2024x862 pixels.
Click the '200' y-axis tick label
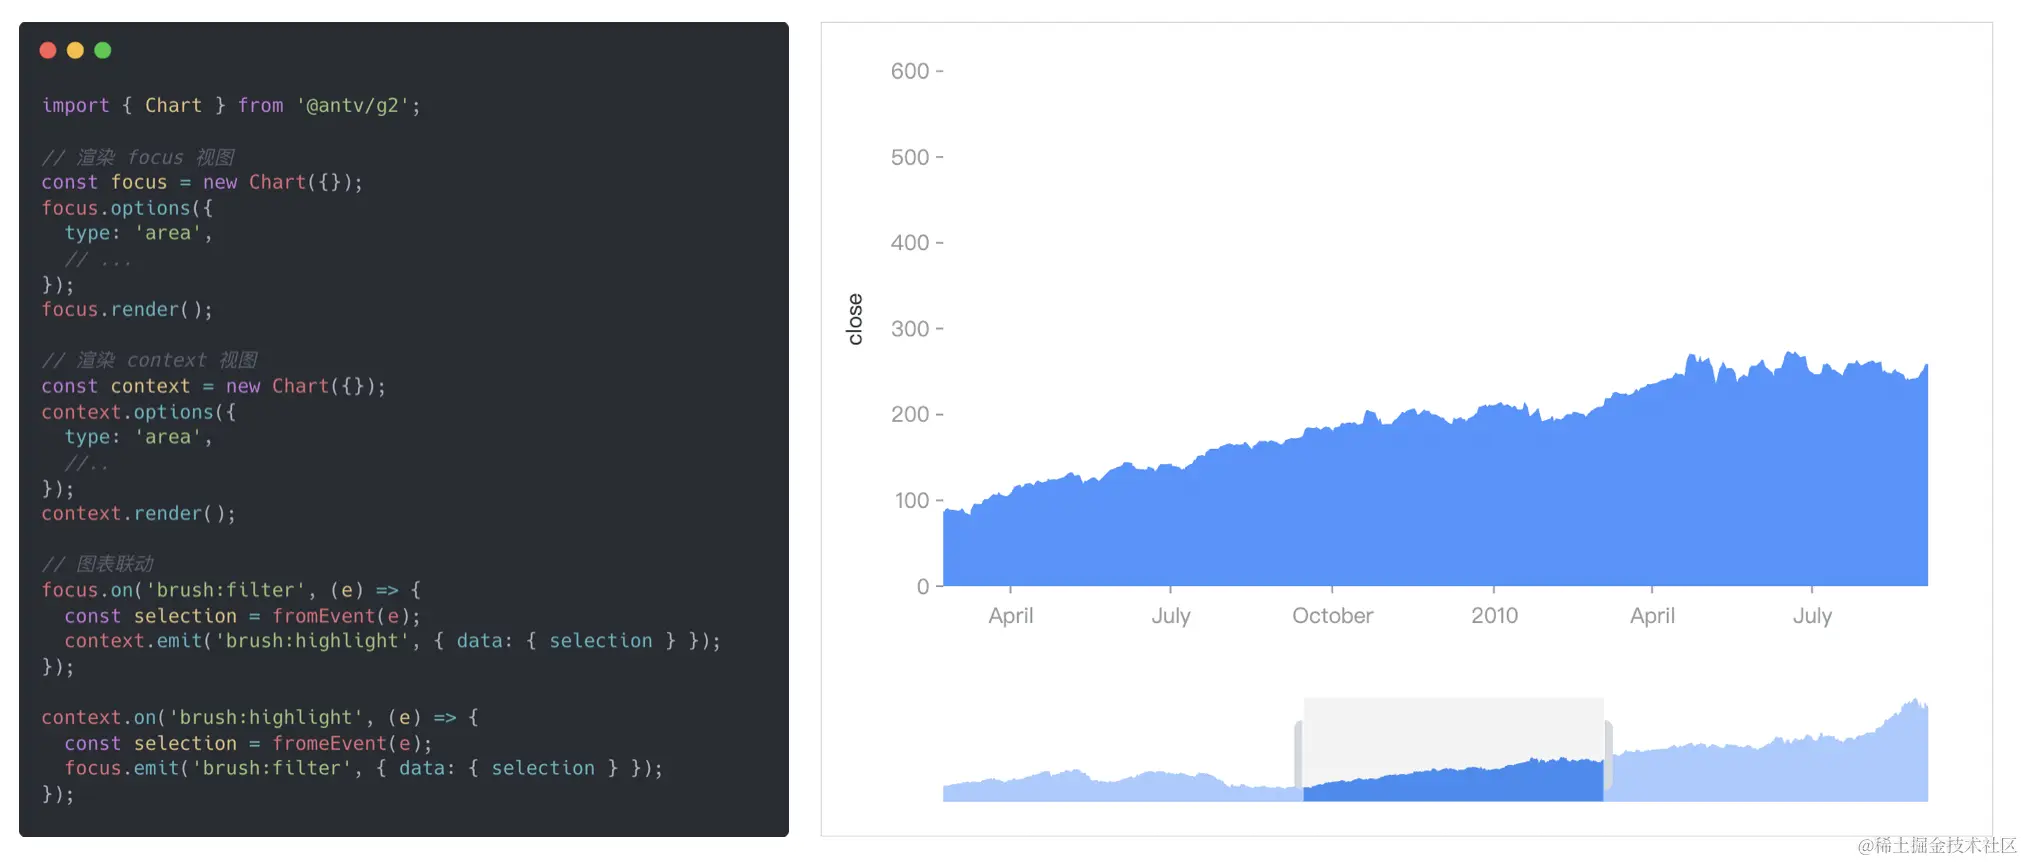[910, 414]
